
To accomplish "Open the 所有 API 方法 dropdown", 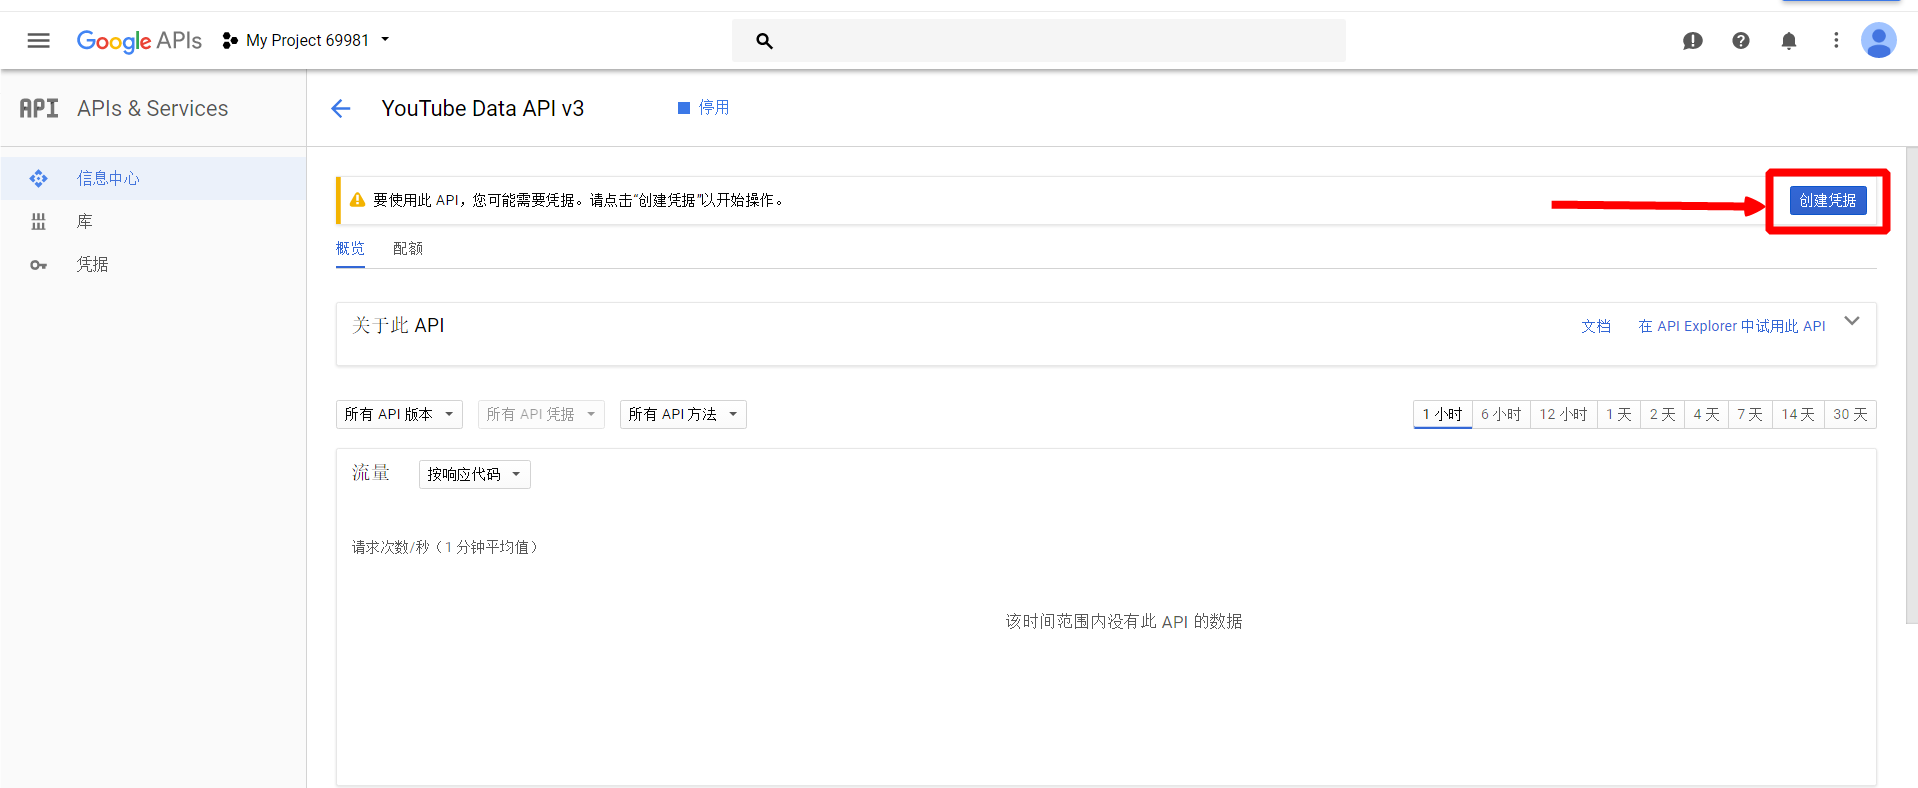I will tap(683, 414).
